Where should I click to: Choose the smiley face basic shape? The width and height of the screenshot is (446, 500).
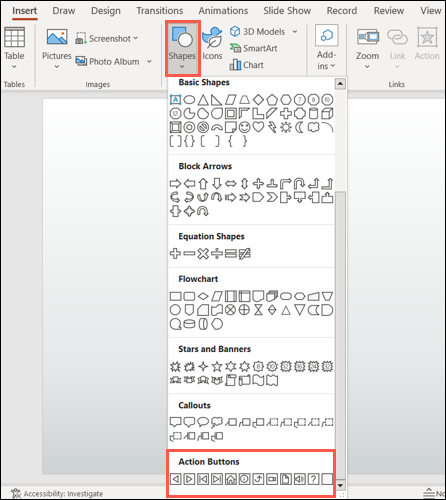point(244,127)
